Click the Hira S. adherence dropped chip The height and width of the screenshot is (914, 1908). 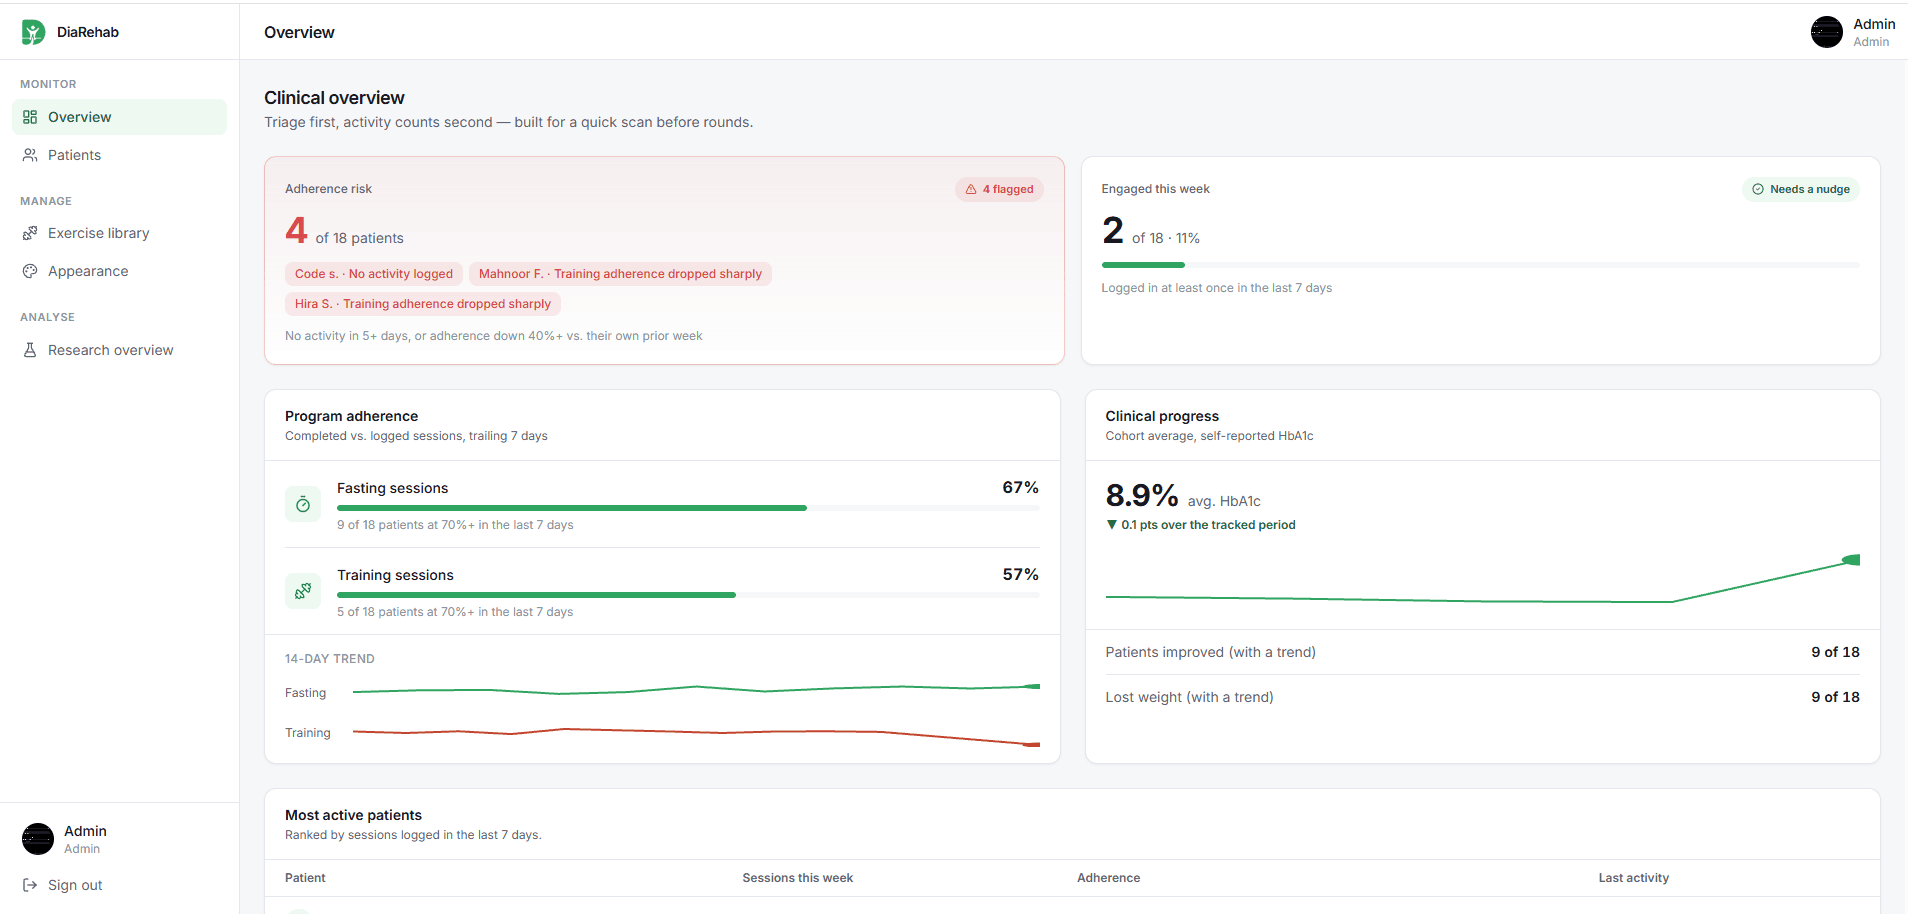tap(423, 304)
